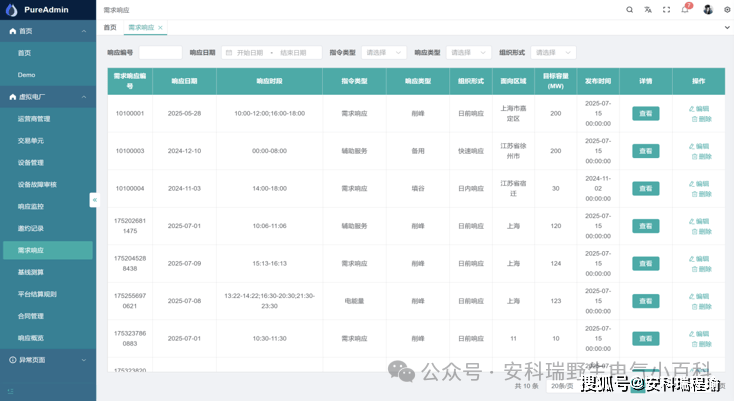Open 交易单元 in the sidebar

tap(48, 141)
